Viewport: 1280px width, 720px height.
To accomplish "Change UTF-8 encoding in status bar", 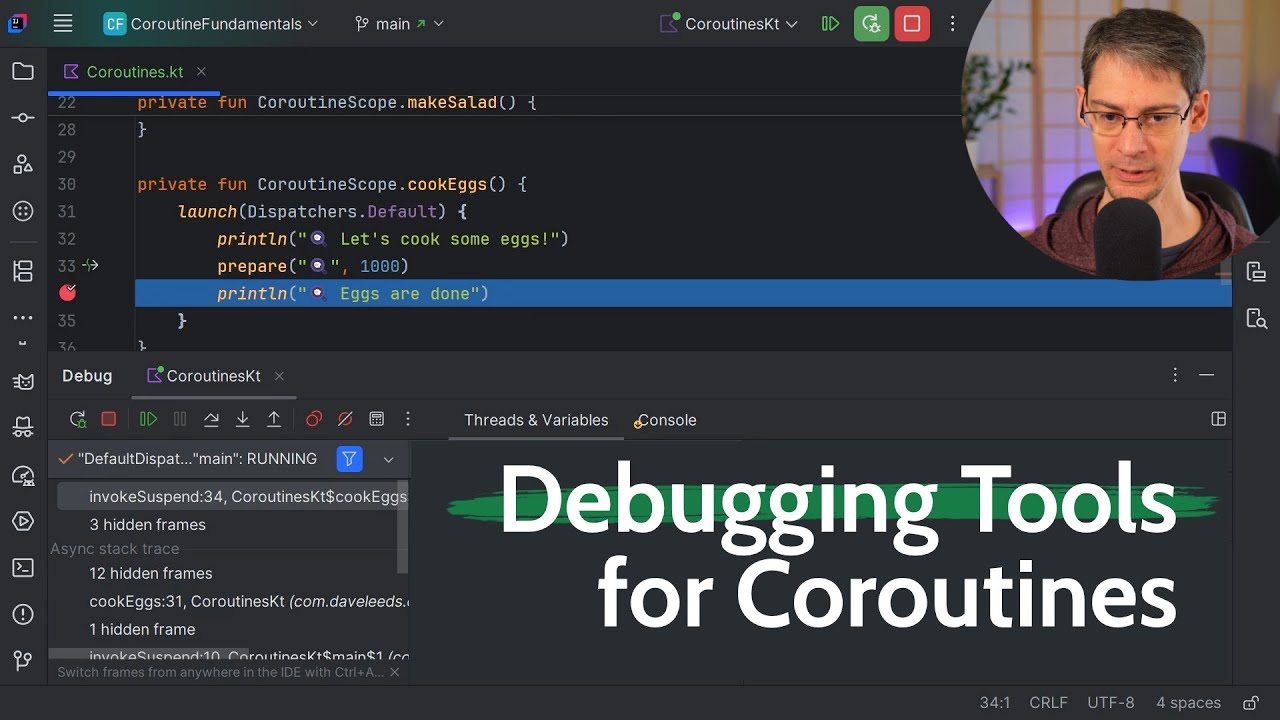I will [x=1110, y=703].
